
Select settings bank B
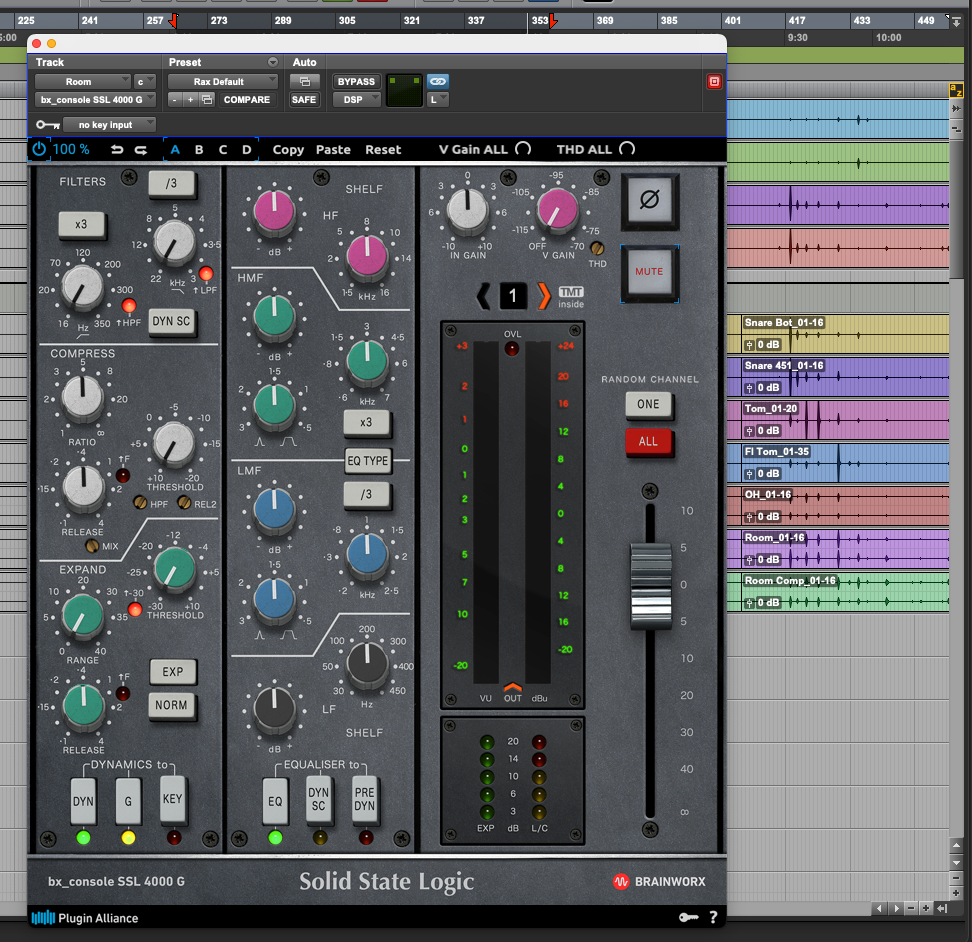[x=199, y=150]
